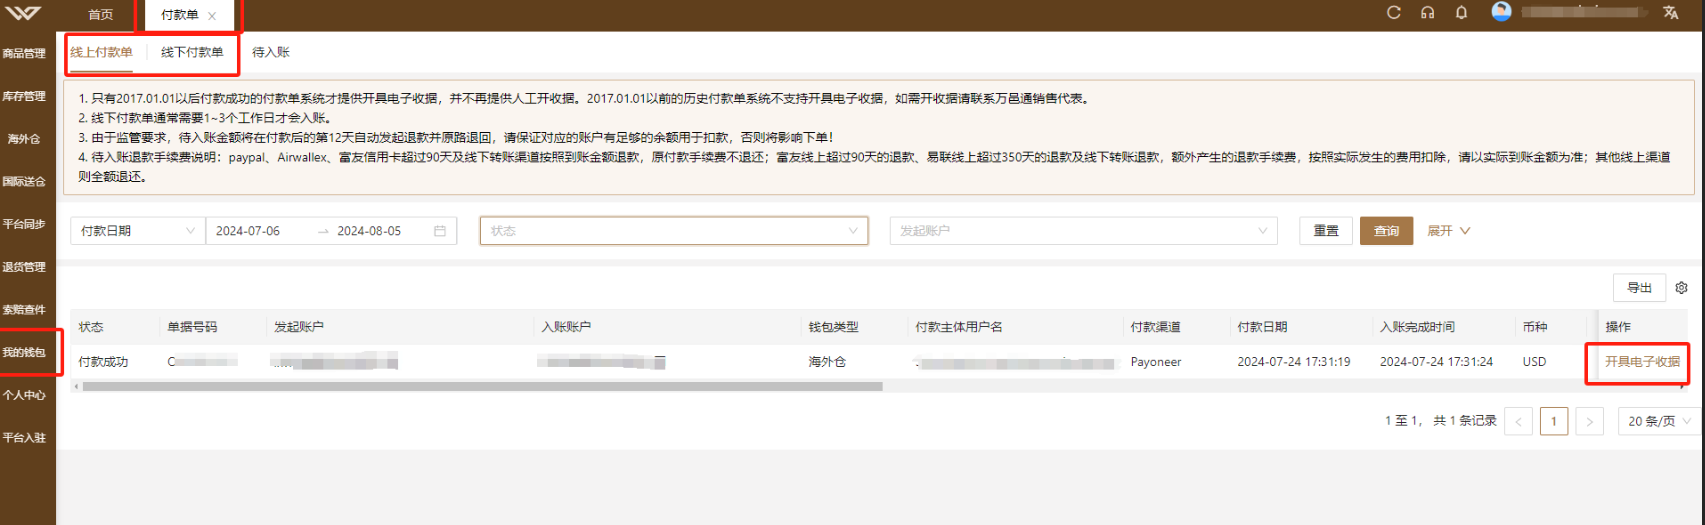1705x525 pixels.
Task: Open 海外仓 in sidebar
Action: [x=24, y=139]
